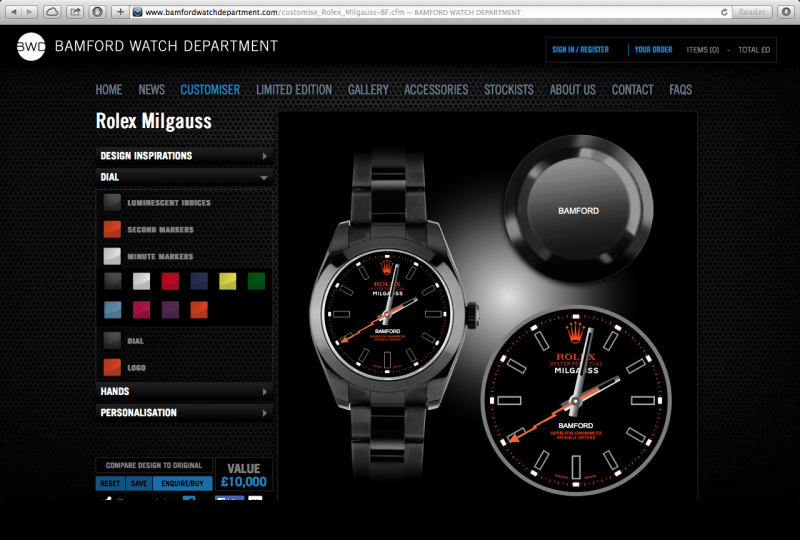Pick the navy blue swatch in the palette
The height and width of the screenshot is (540, 800).
pyautogui.click(x=199, y=281)
